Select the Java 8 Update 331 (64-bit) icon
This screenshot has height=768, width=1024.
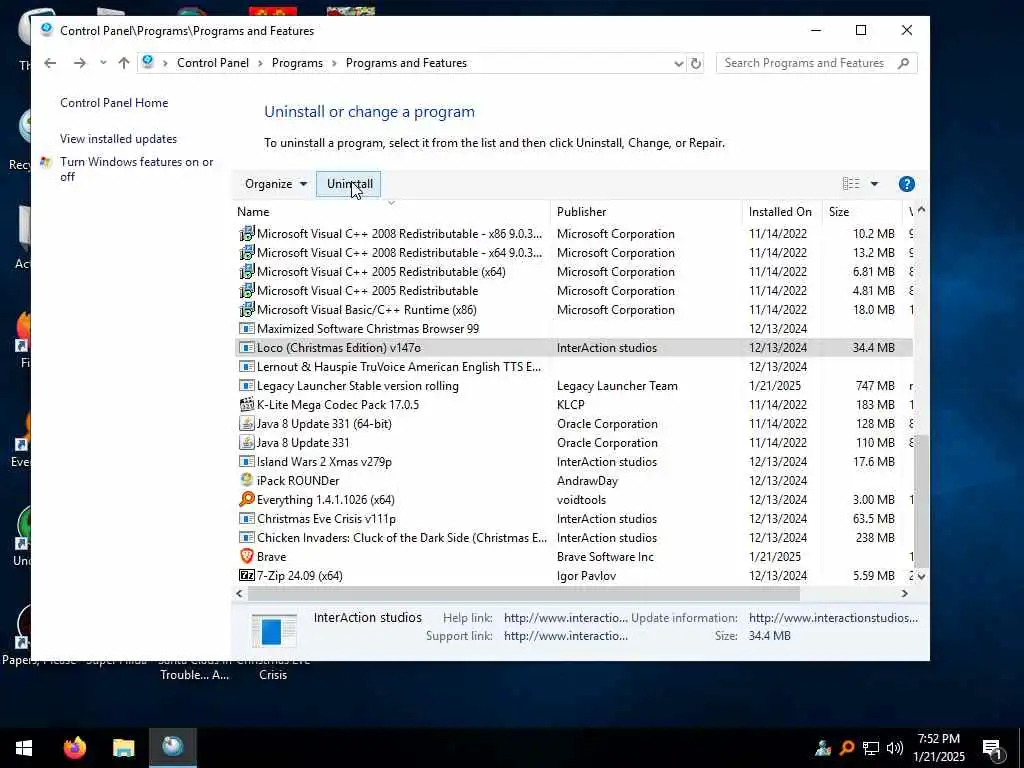[x=246, y=423]
